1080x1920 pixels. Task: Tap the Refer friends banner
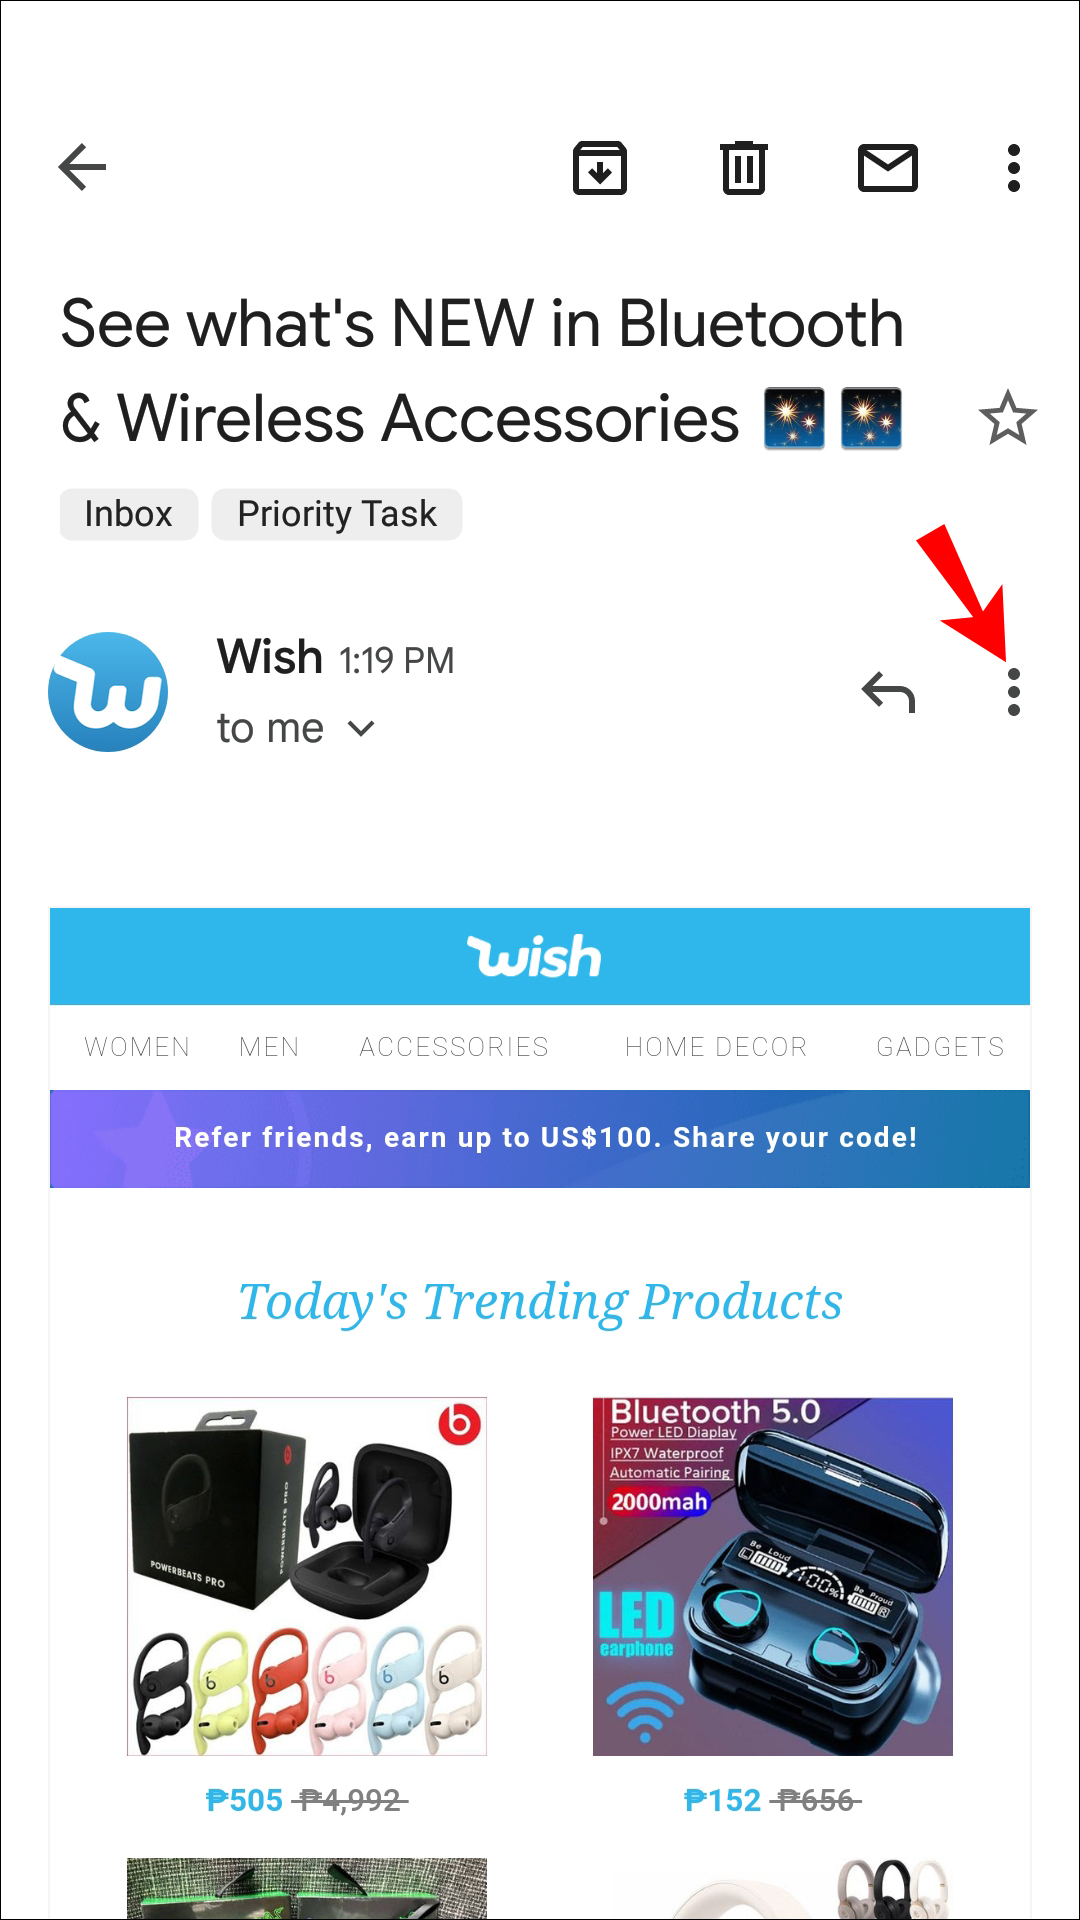click(540, 1138)
